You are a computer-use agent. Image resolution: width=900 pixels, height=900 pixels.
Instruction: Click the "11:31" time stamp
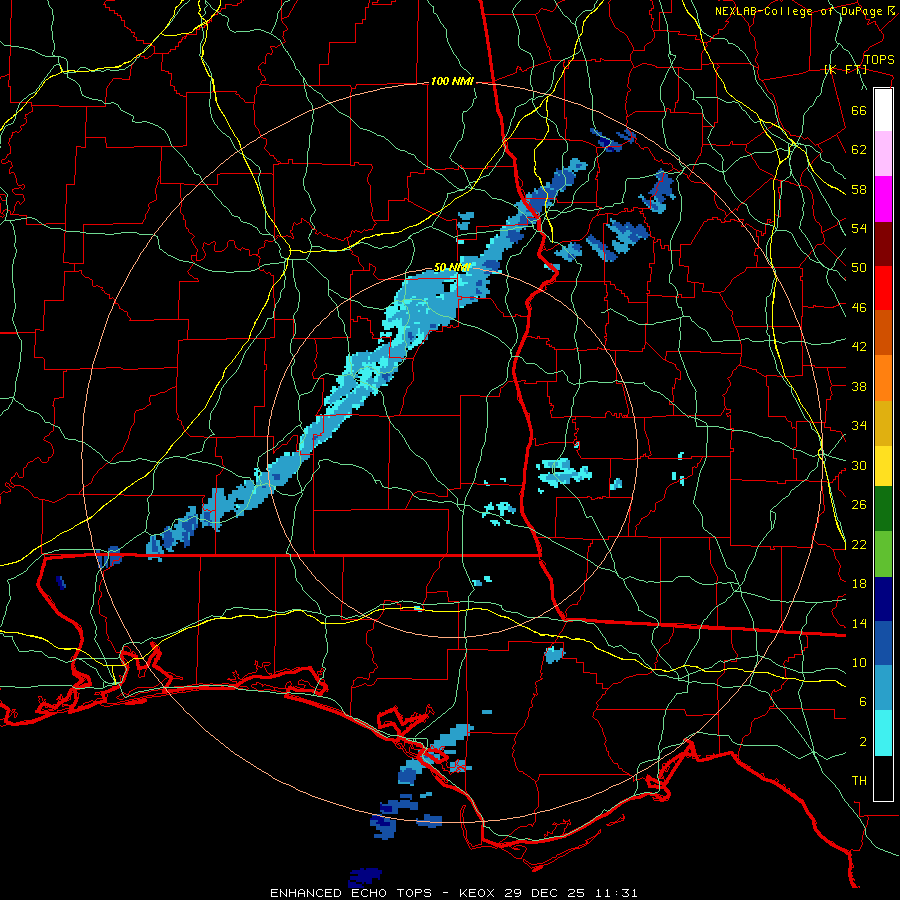615,893
